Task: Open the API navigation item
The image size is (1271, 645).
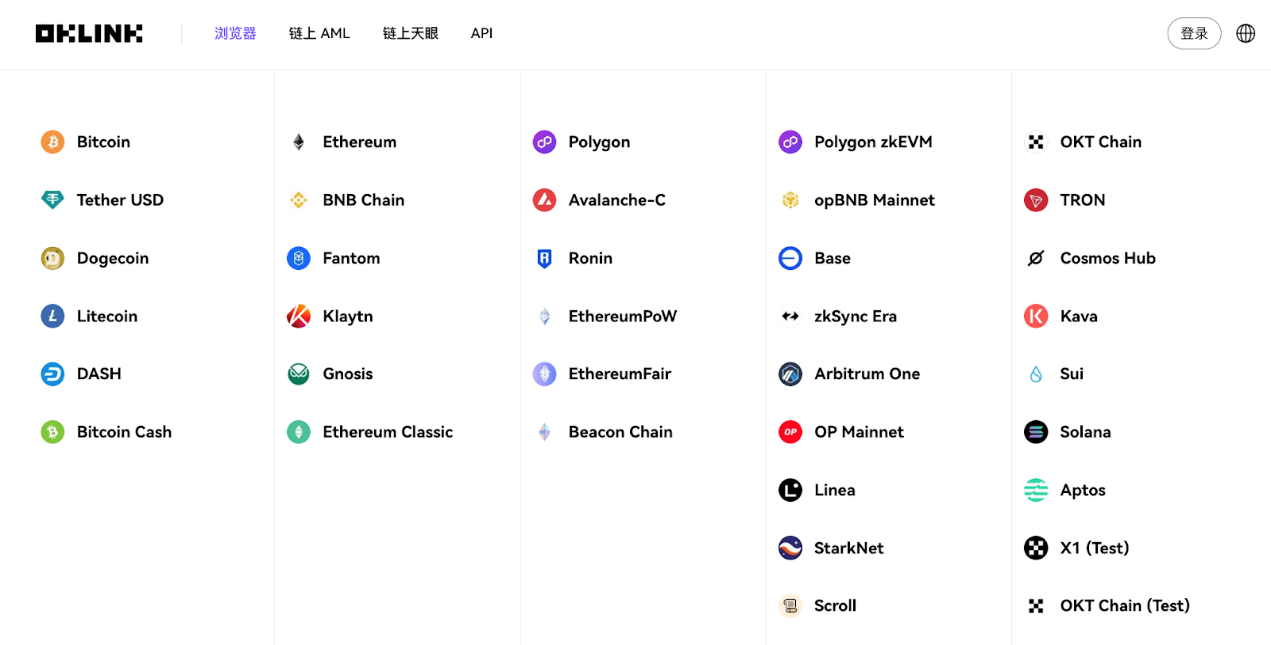Action: pos(481,33)
